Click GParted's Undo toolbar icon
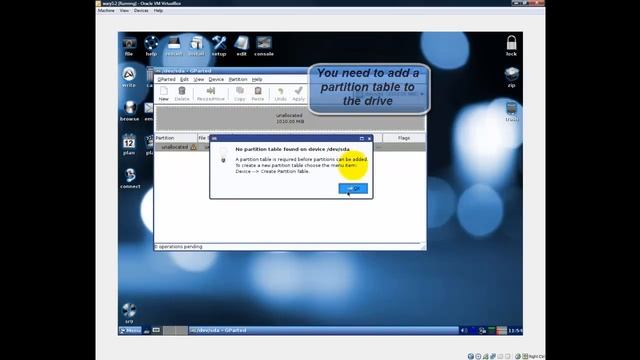Viewport: 640px width, 360px height. point(280,93)
